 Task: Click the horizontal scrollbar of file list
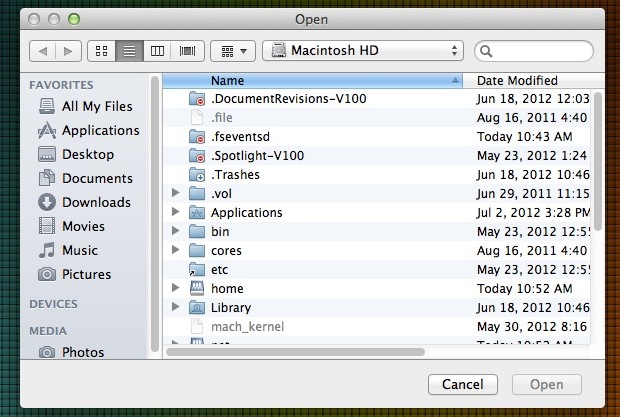point(295,352)
